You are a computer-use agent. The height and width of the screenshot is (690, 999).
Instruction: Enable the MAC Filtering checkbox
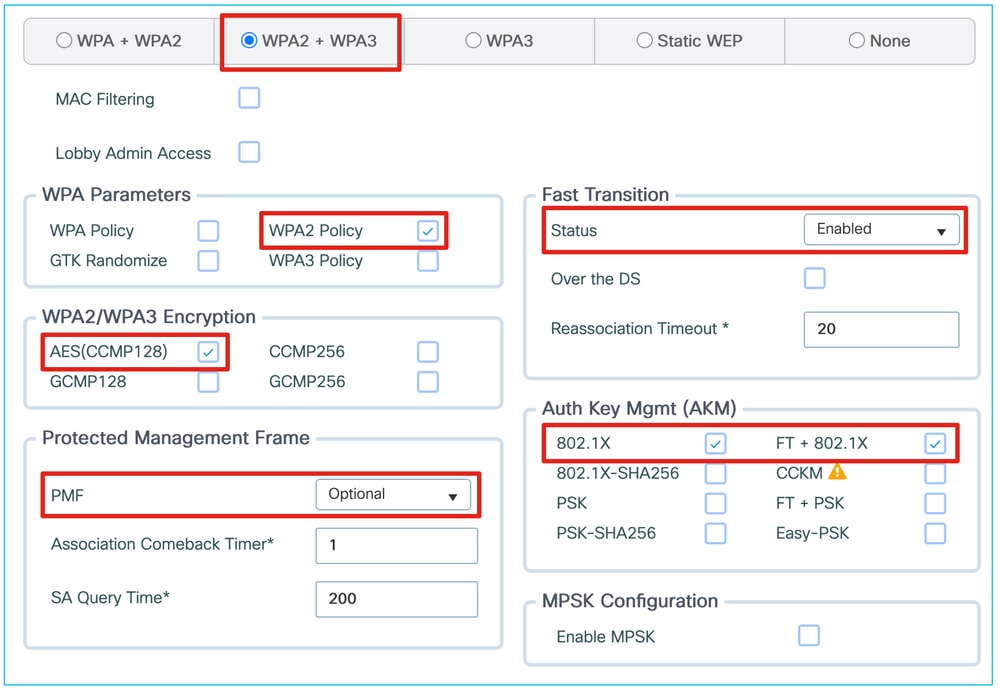(249, 98)
